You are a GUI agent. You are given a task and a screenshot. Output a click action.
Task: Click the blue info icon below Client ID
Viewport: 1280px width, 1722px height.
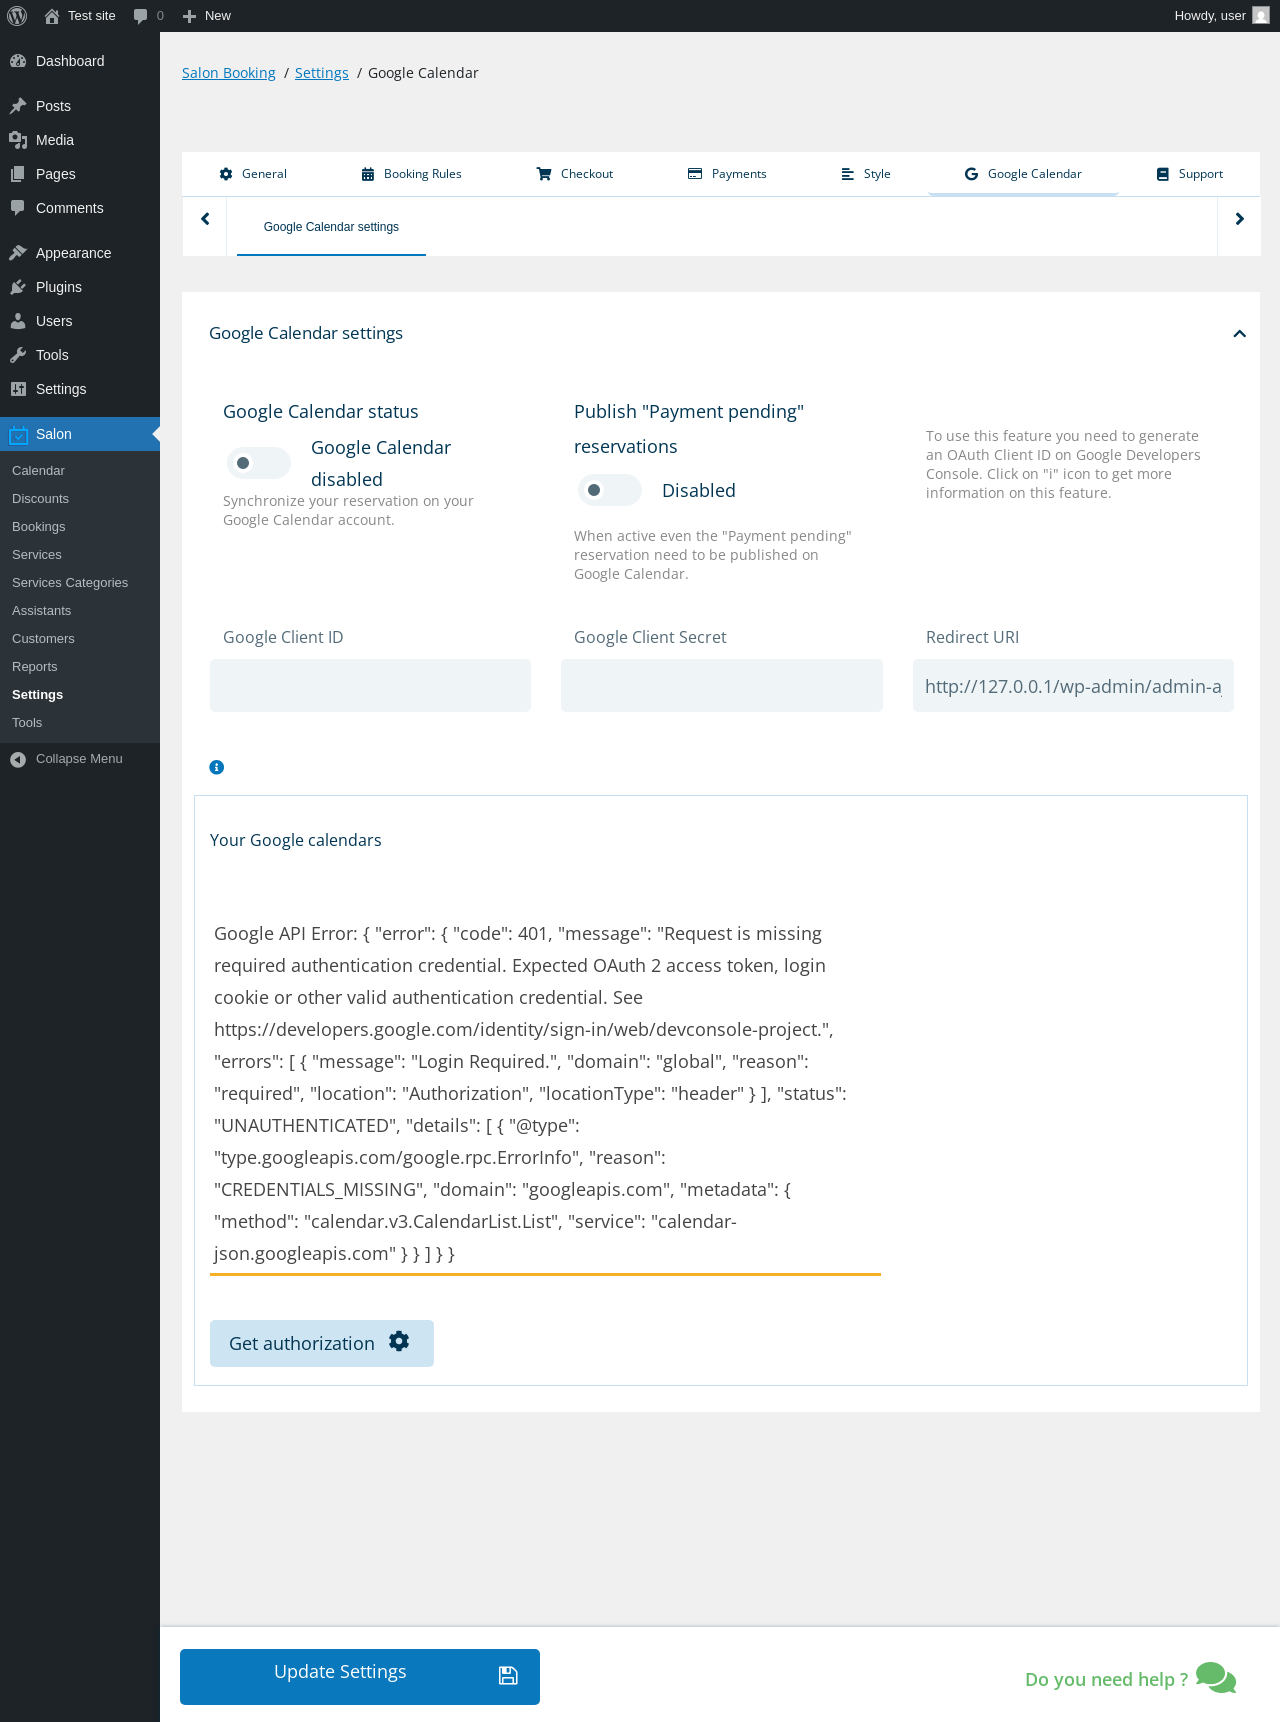[216, 767]
